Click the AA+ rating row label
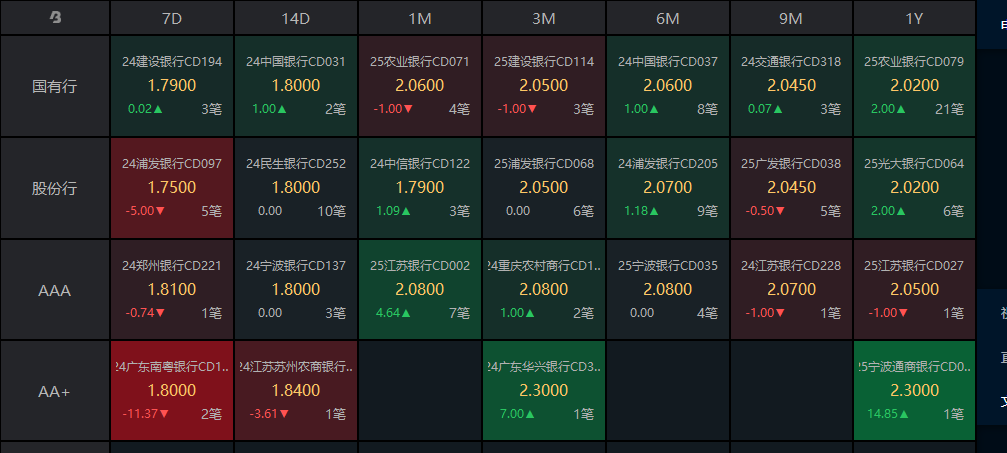 [x=55, y=391]
